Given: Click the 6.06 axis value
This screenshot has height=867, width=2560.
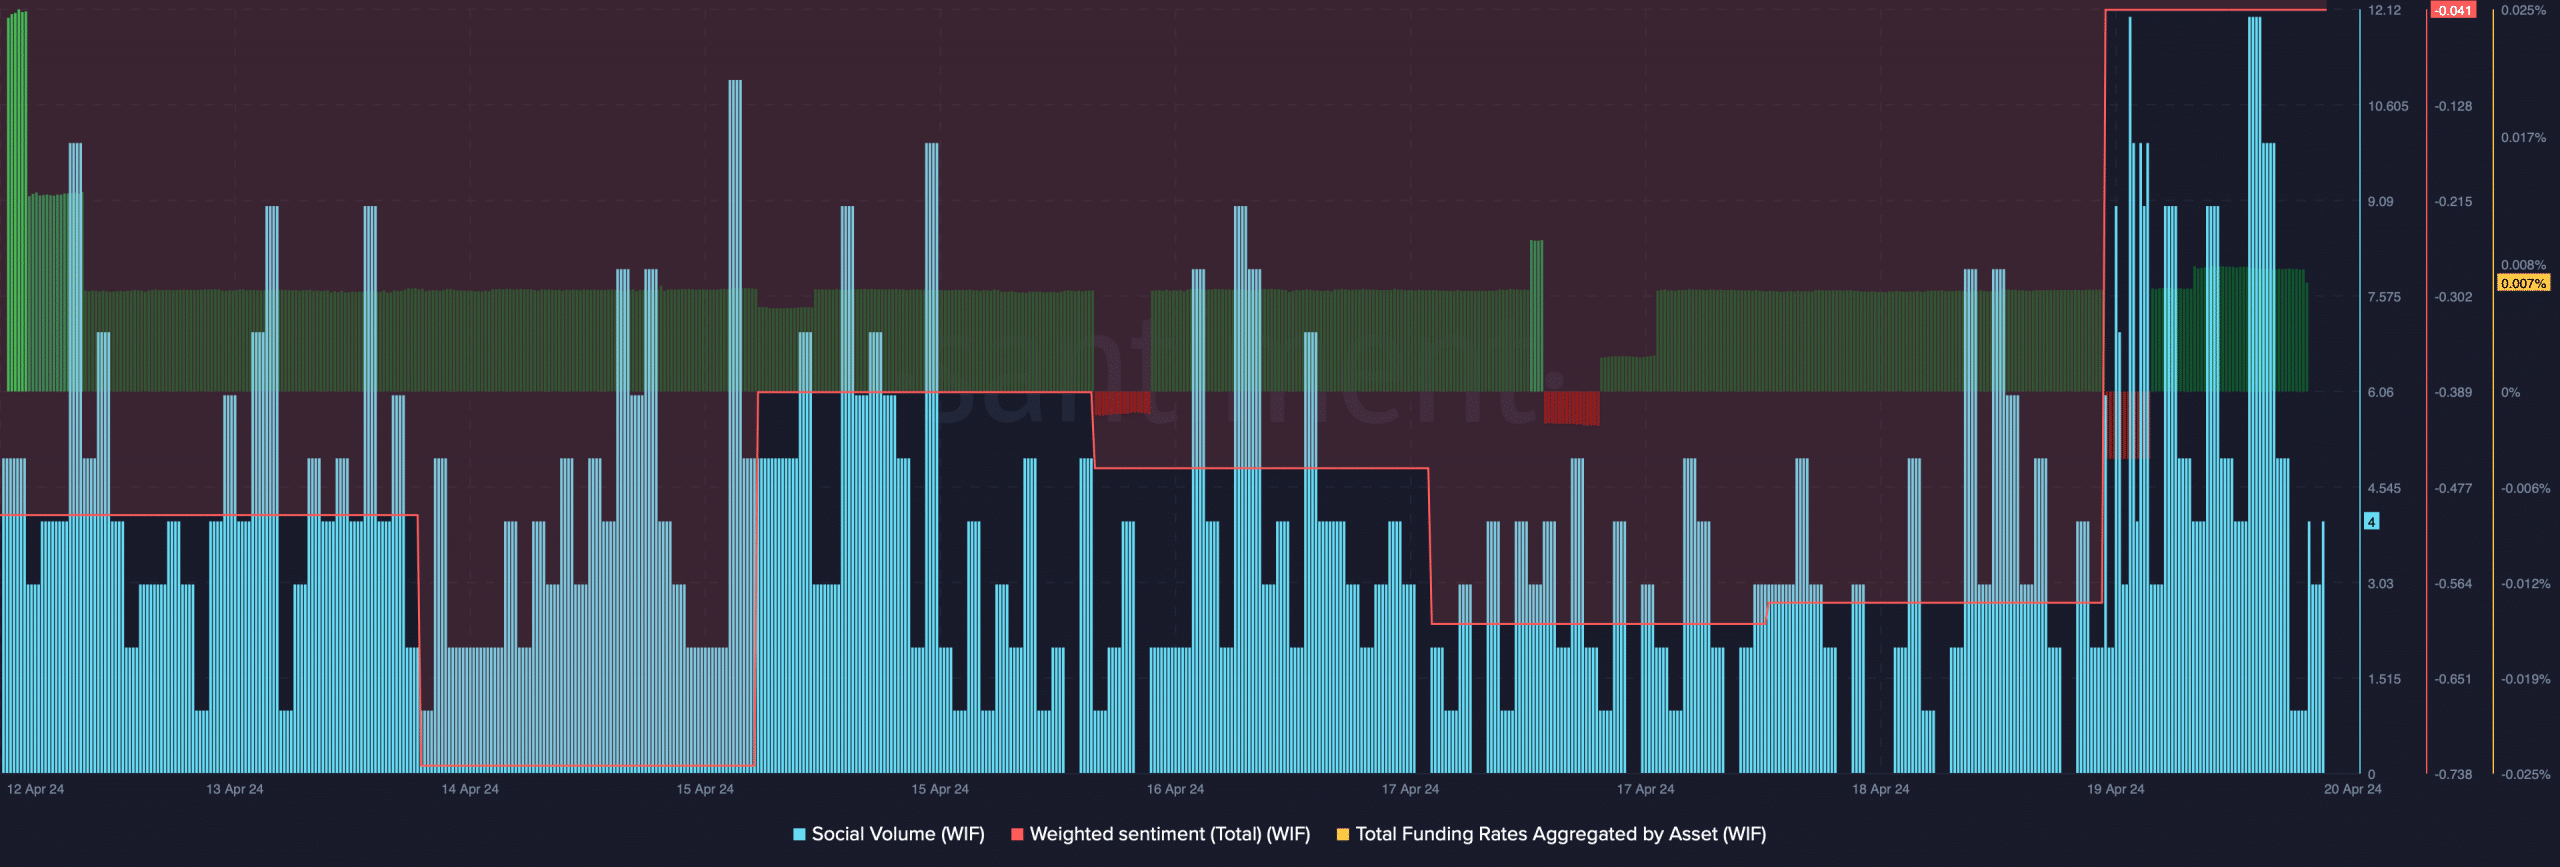Looking at the screenshot, I should tap(2380, 392).
